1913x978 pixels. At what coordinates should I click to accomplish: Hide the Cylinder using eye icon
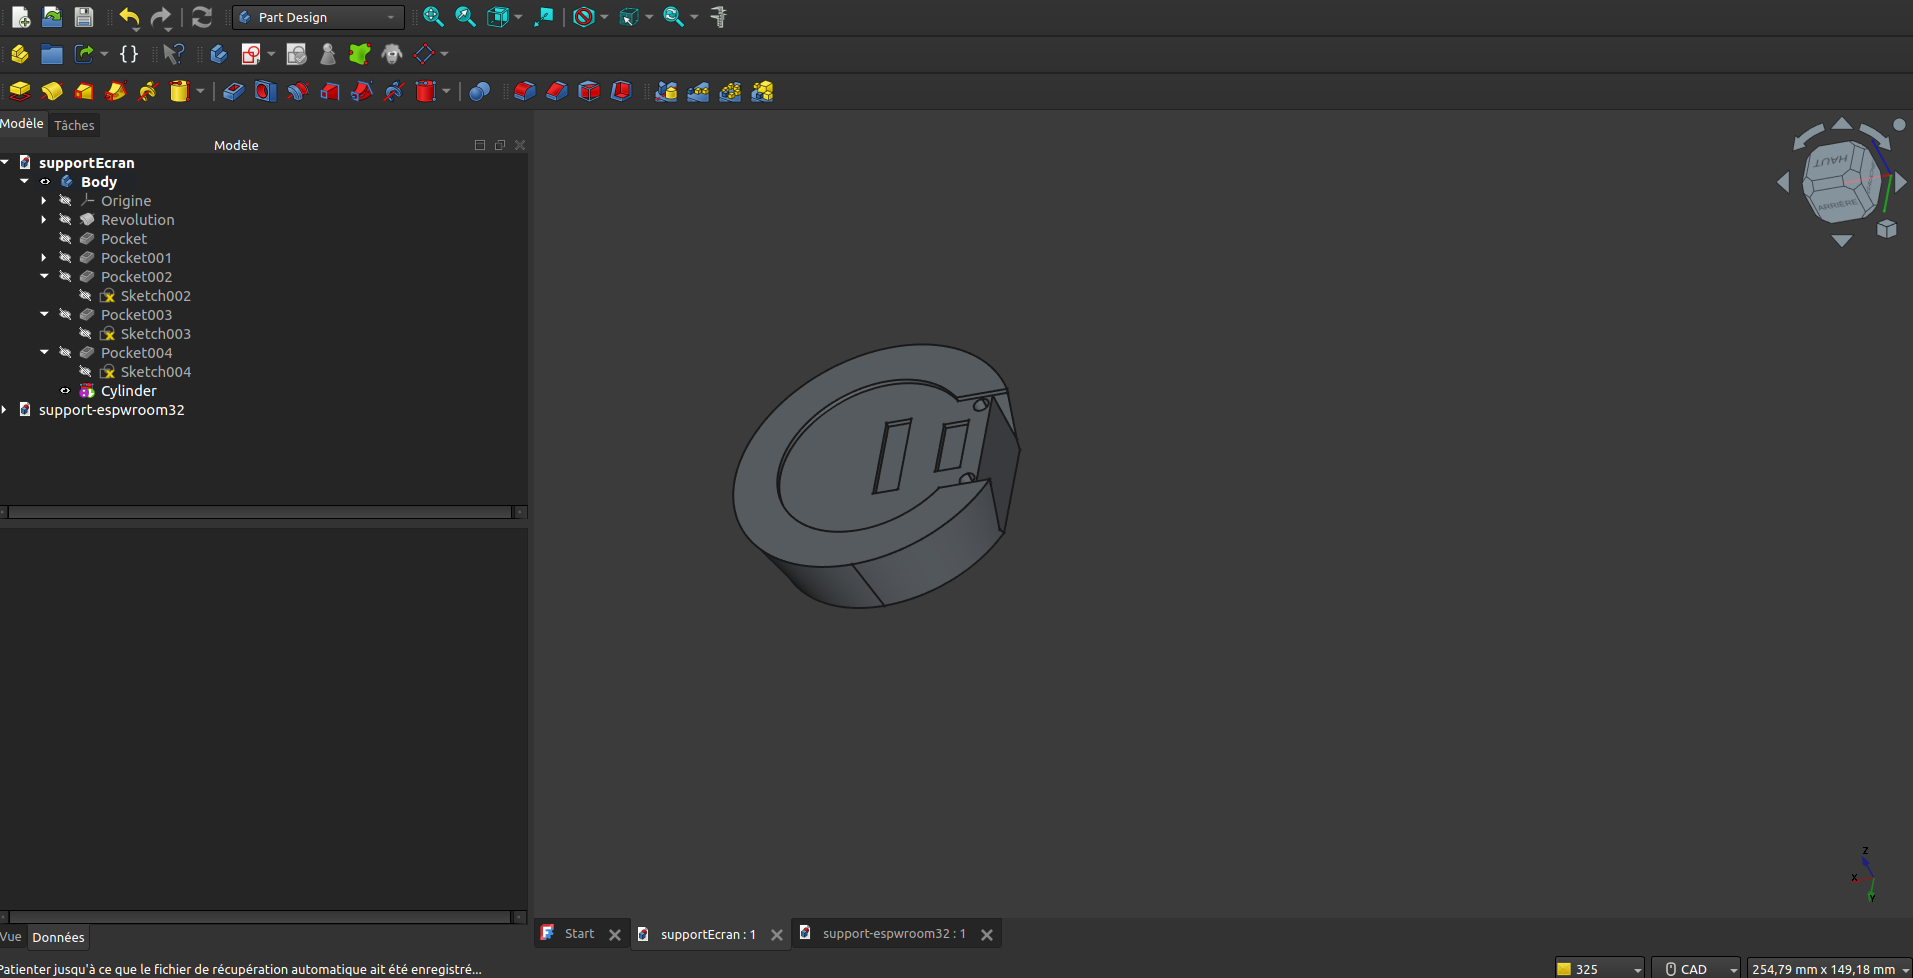point(65,391)
